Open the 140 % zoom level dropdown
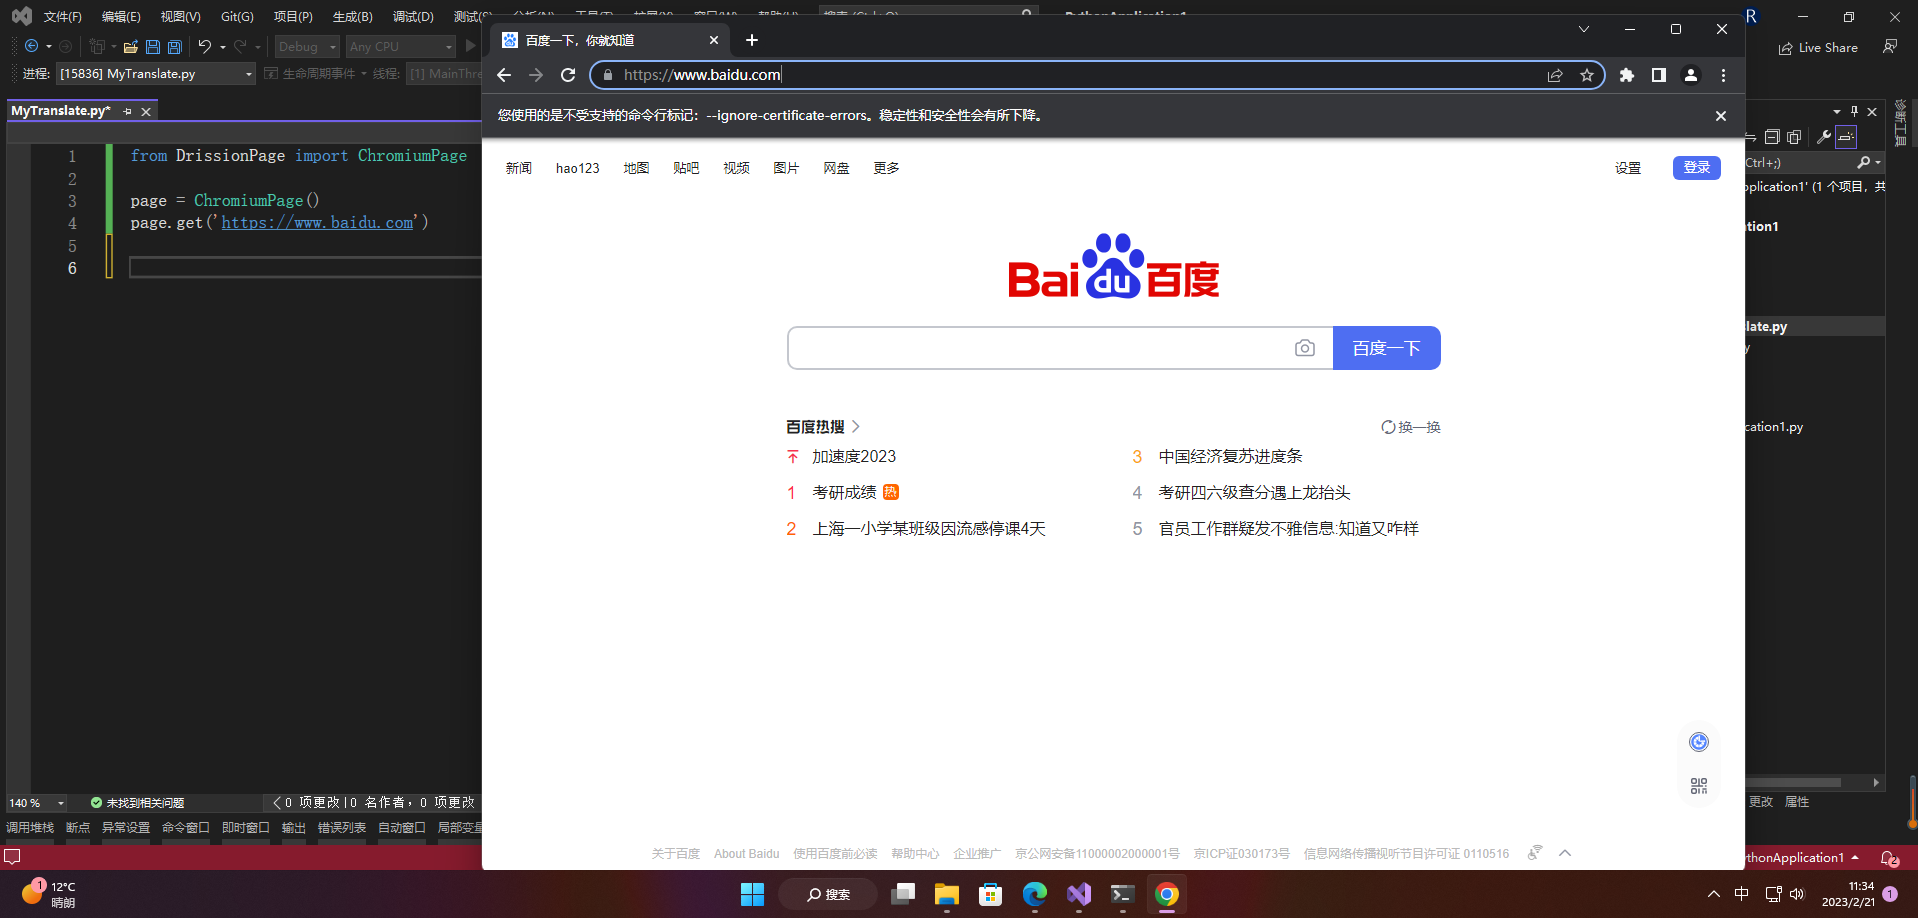This screenshot has height=918, width=1918. (37, 803)
